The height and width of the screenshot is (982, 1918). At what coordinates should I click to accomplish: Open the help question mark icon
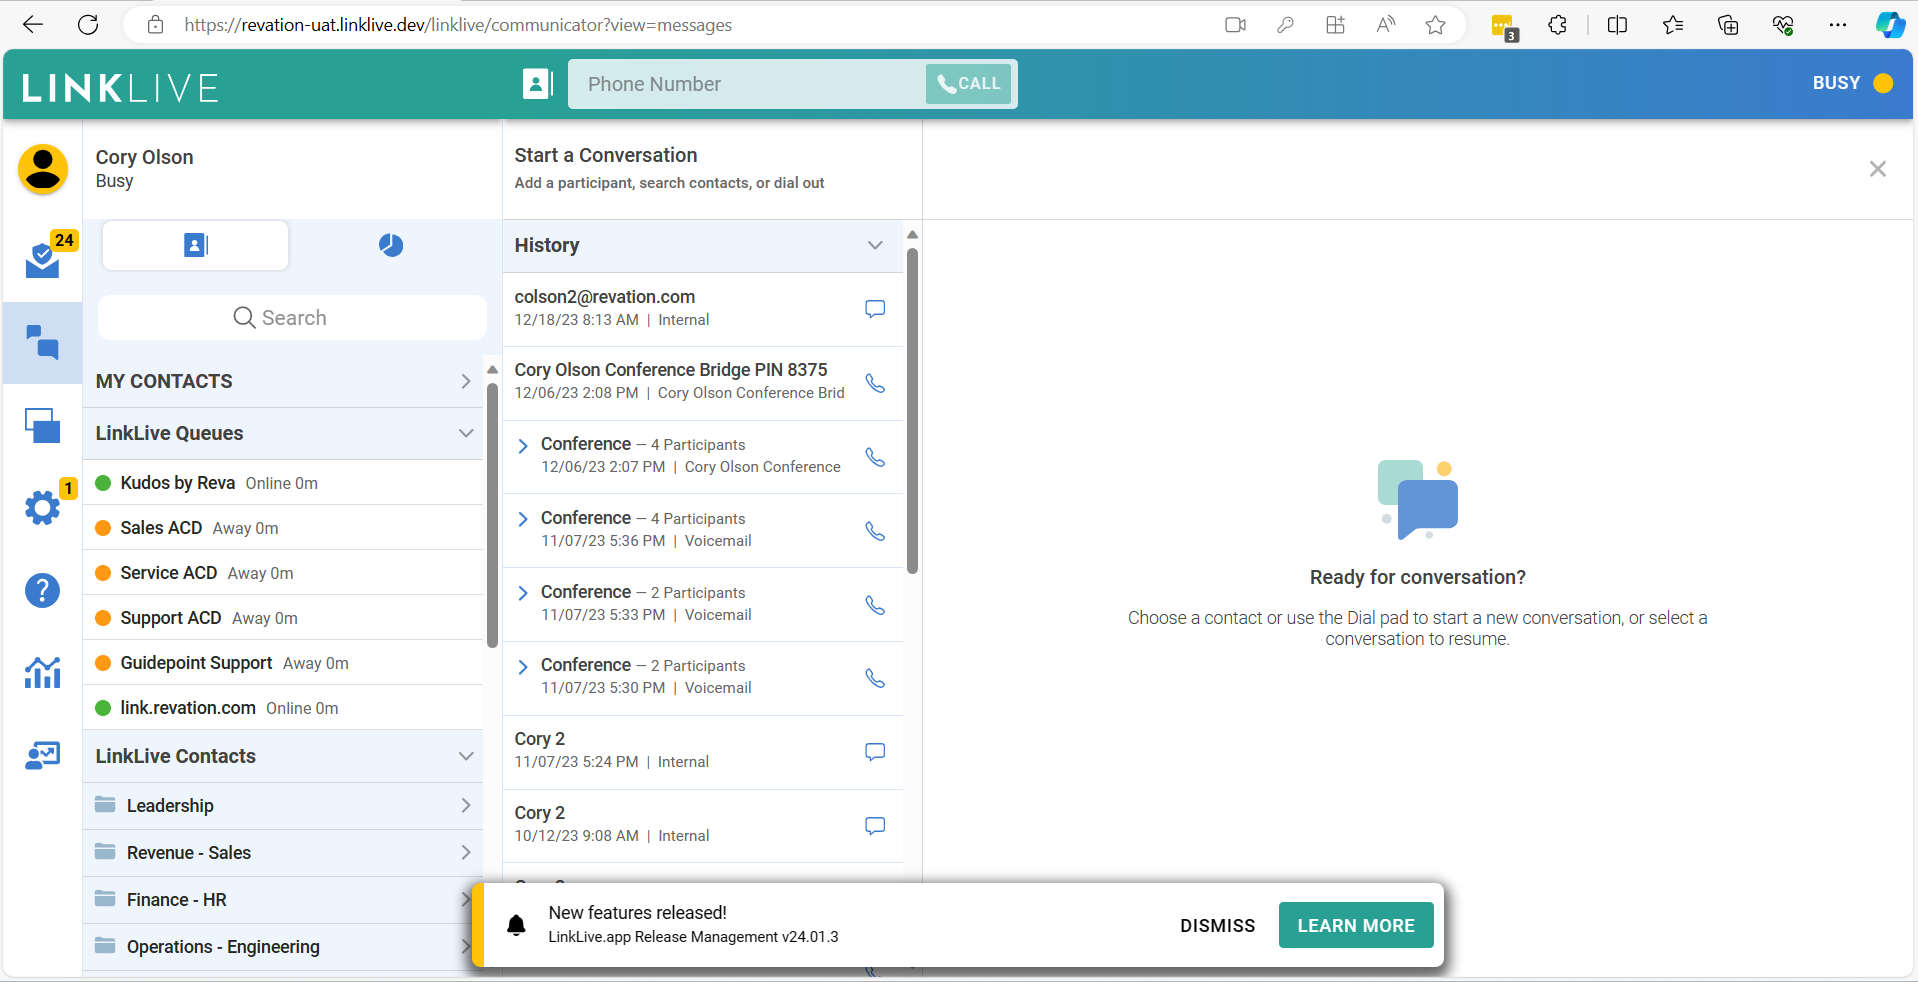tap(42, 590)
